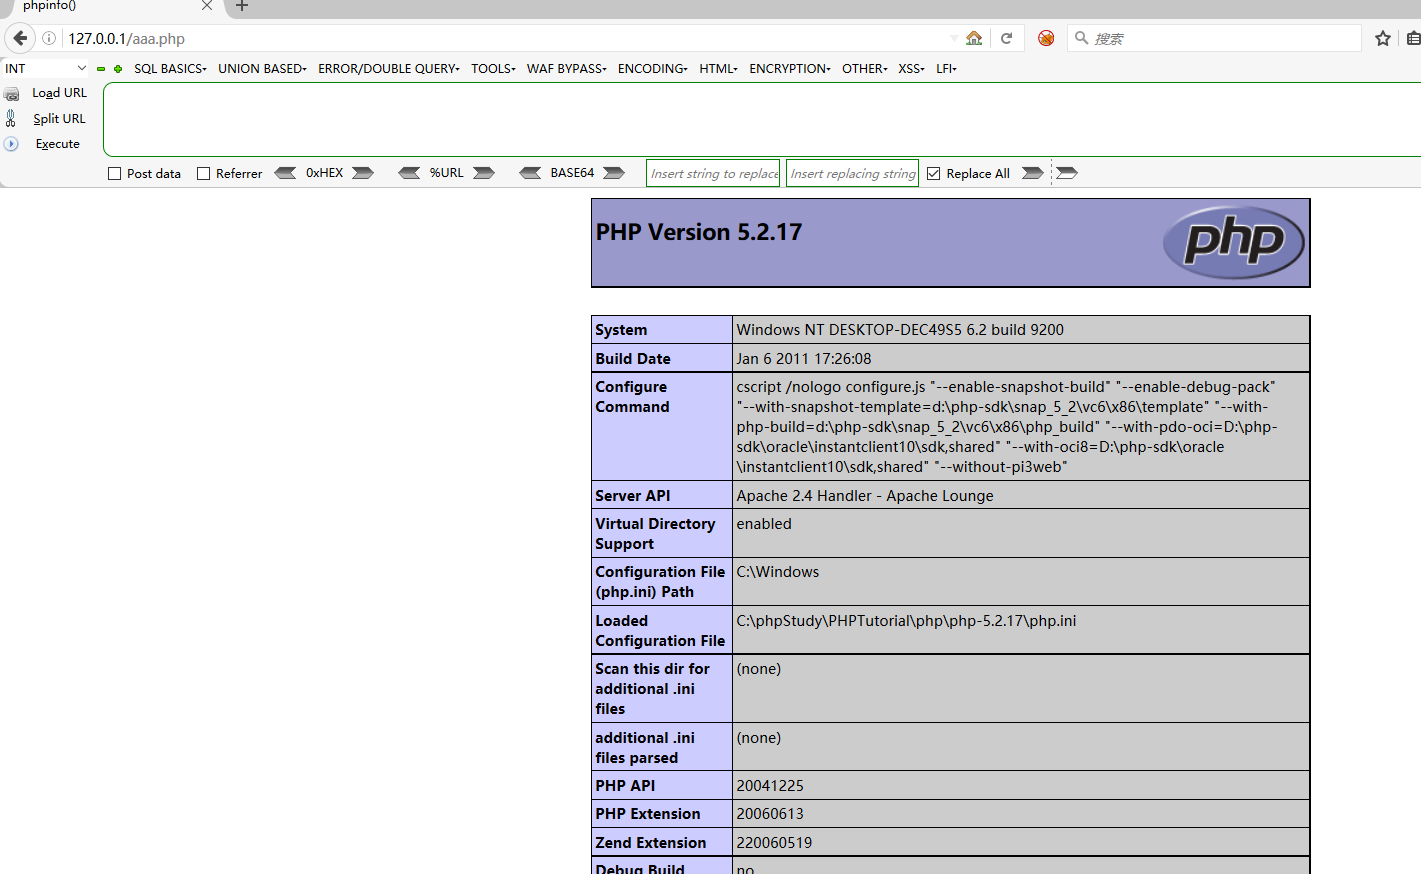Focus the Insert string to replace field

[x=714, y=173]
